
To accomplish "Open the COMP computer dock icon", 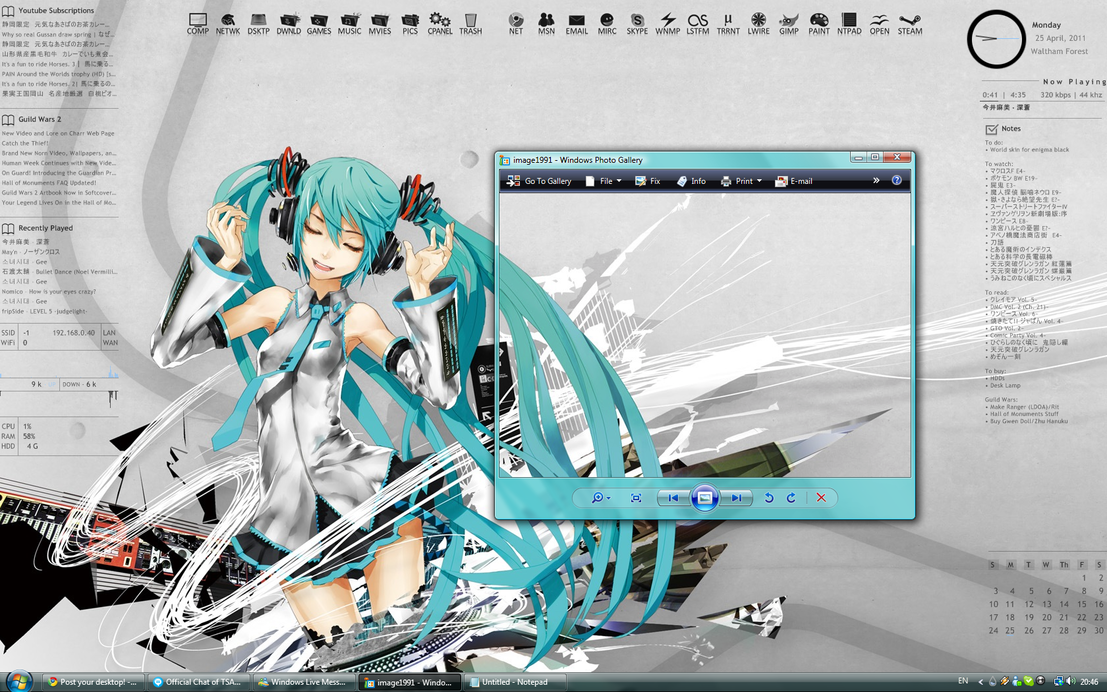I will 198,23.
